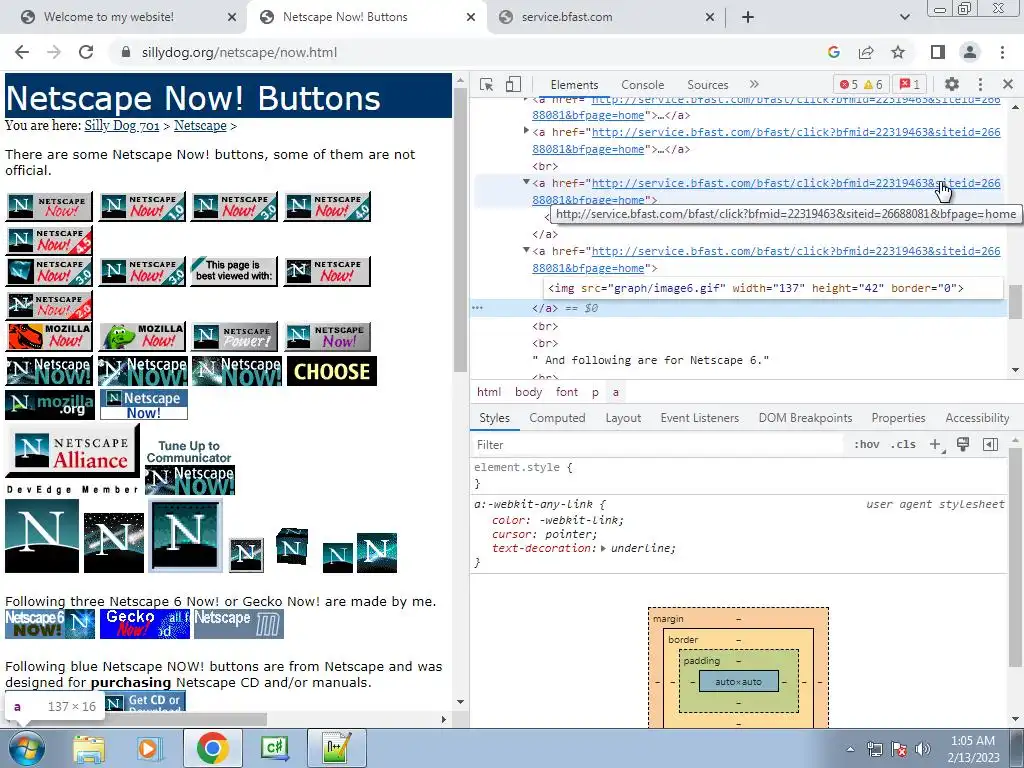
Task: Open node actions ellipsis beside </a>
Action: pyautogui.click(x=478, y=308)
